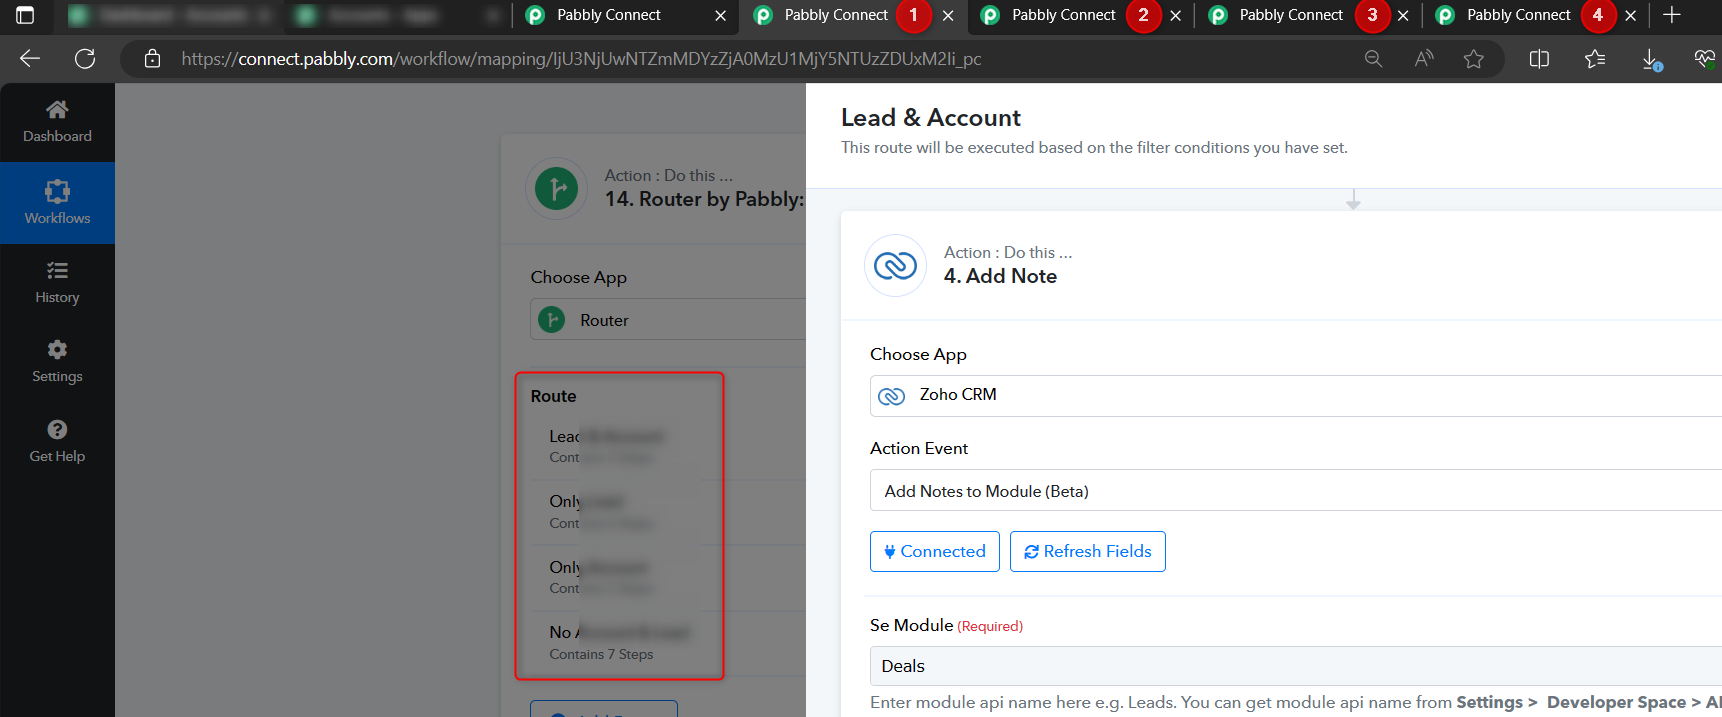Open split screen icon in toolbar
This screenshot has height=717, width=1722.
click(1539, 59)
